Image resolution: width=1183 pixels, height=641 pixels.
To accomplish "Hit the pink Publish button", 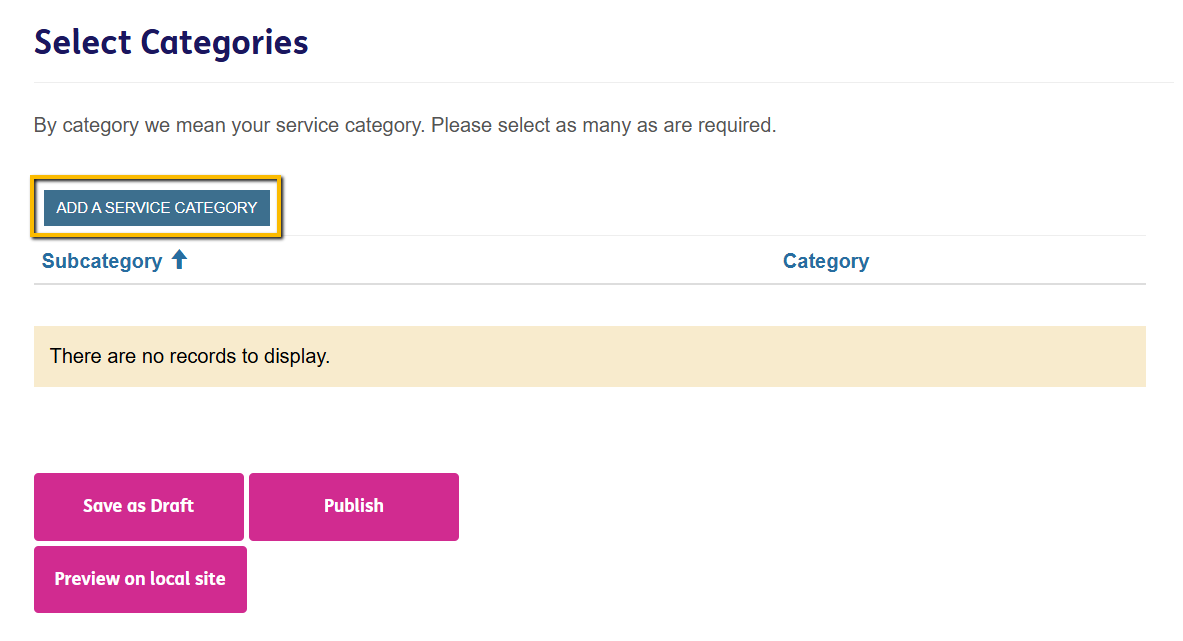I will [353, 506].
